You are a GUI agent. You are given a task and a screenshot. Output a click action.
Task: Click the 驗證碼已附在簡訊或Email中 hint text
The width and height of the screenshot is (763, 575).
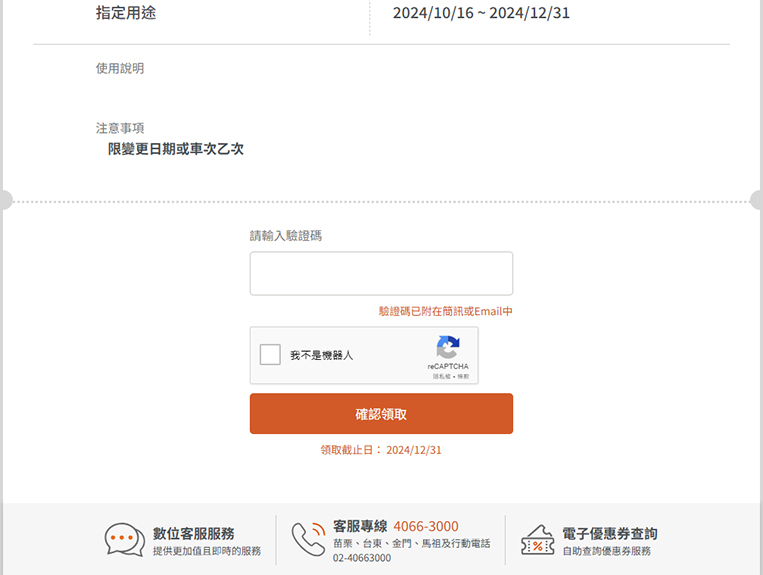[x=446, y=311]
